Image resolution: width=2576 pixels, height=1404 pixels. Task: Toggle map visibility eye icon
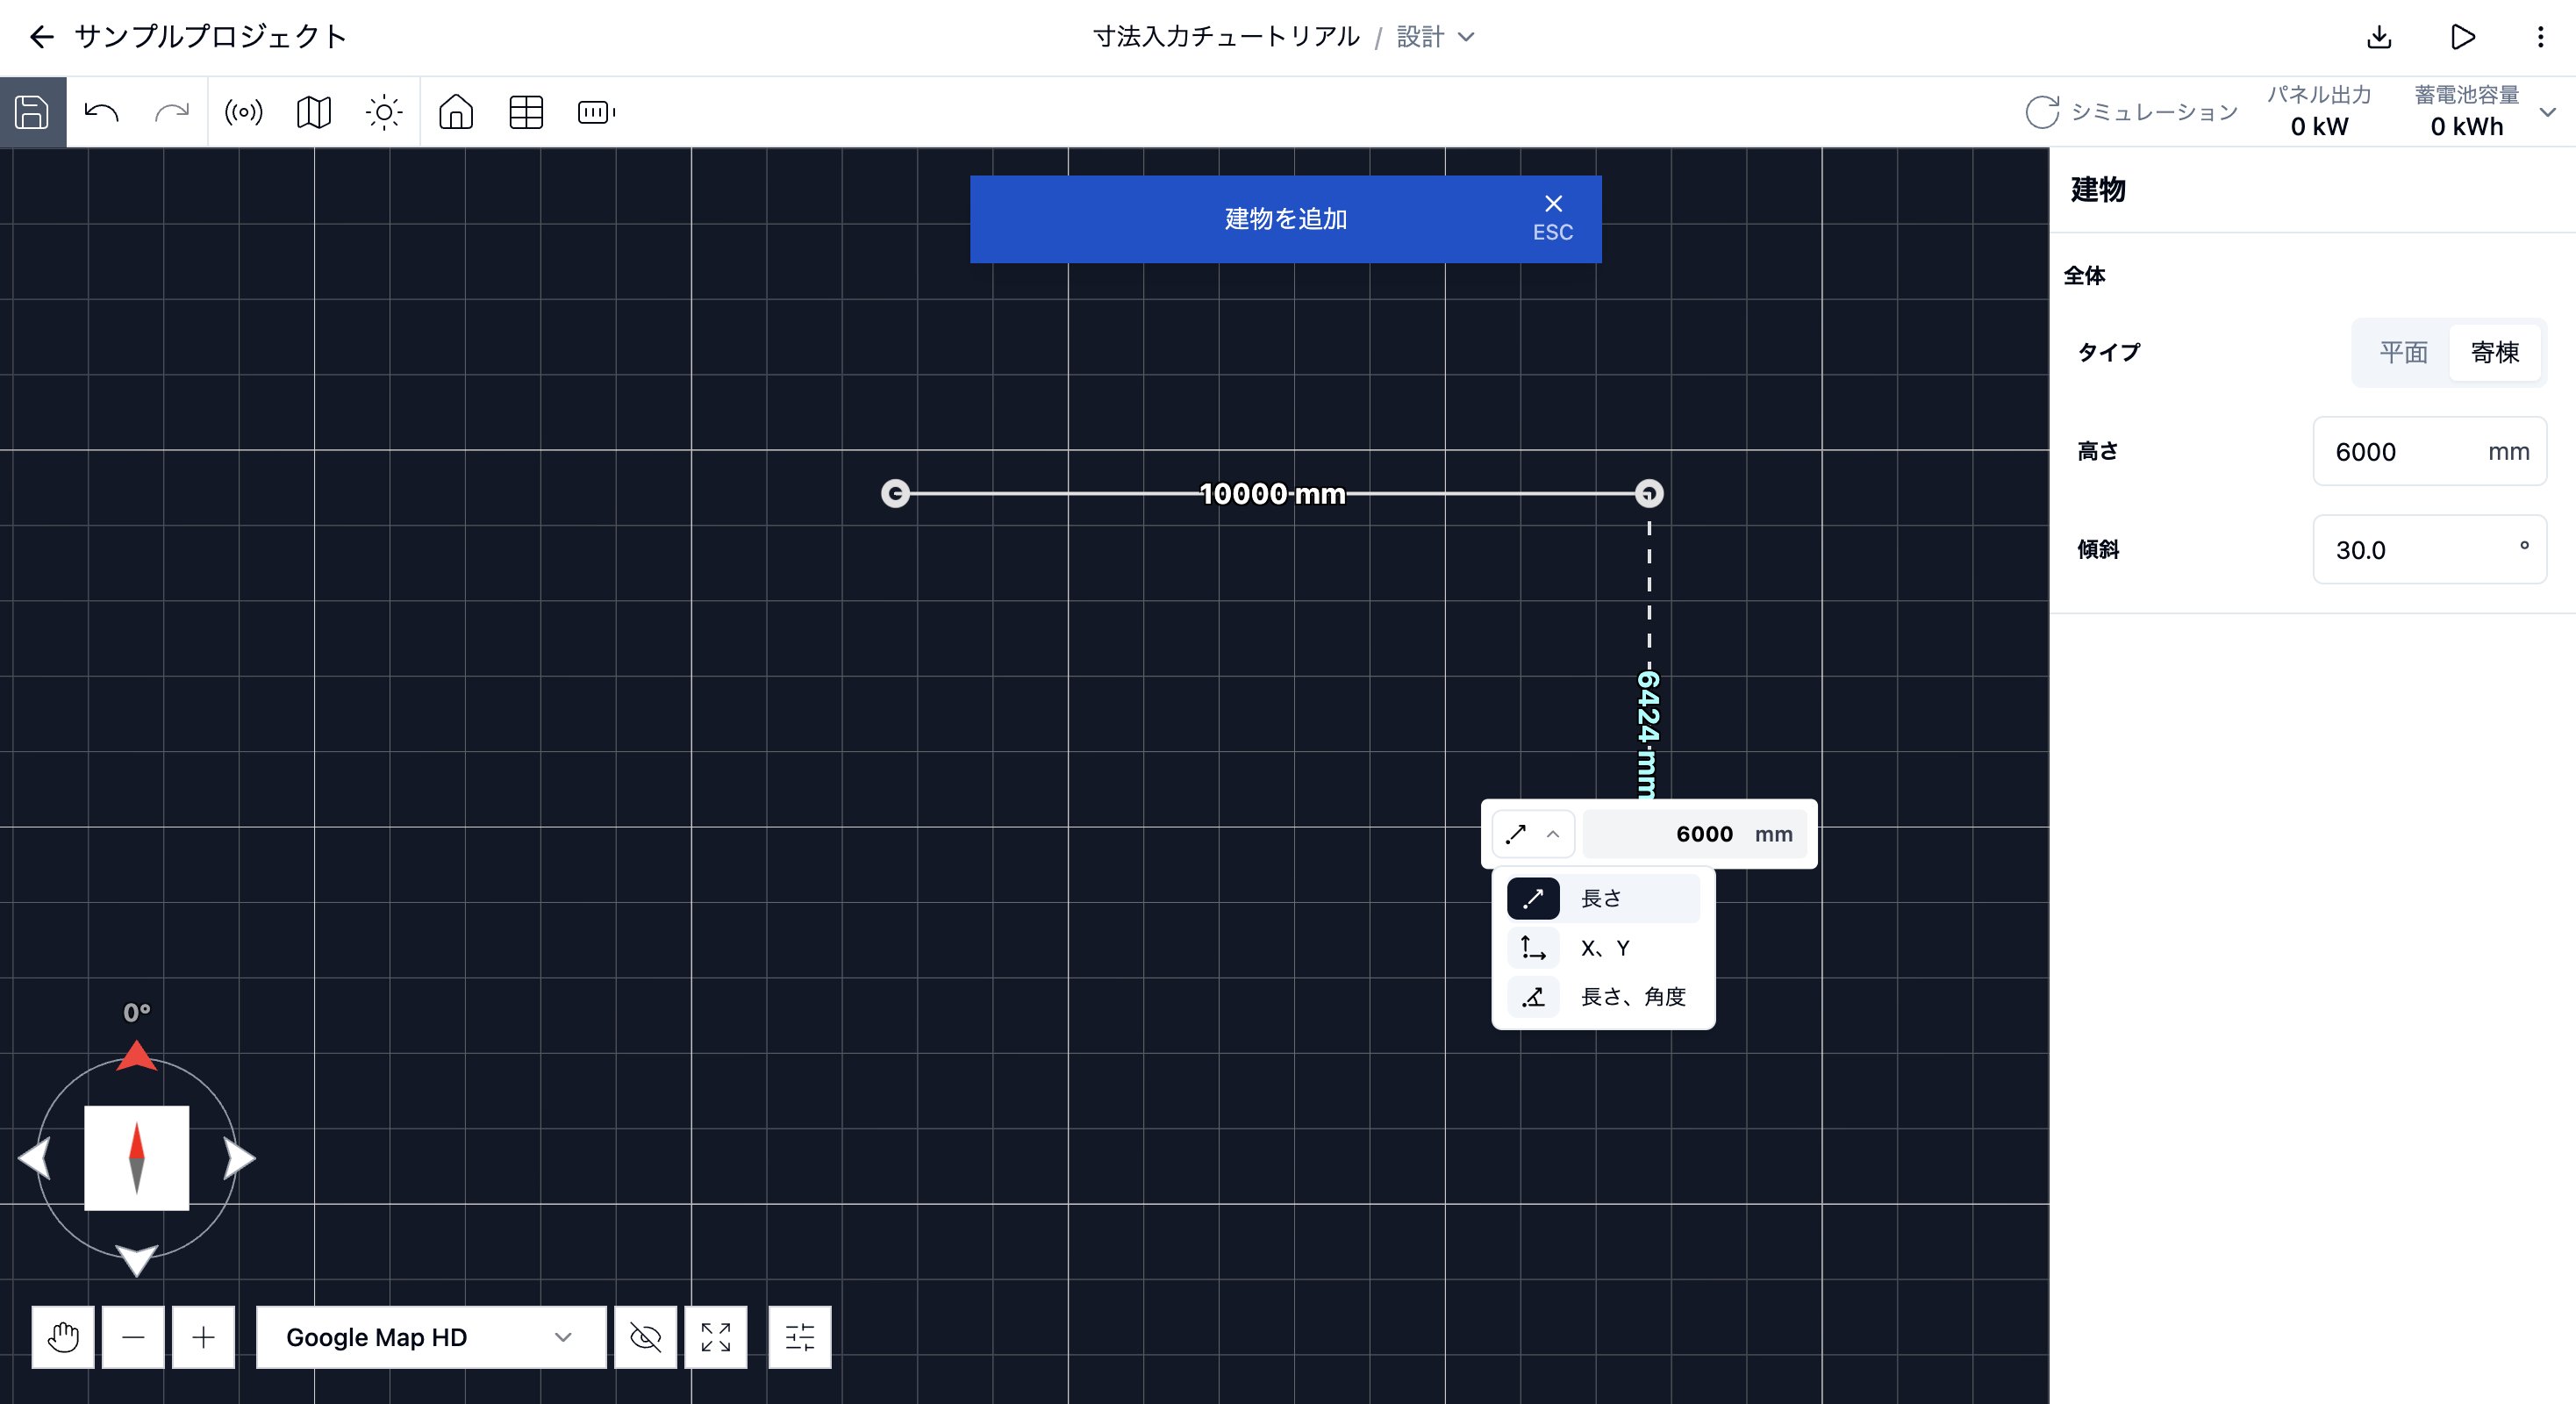pyautogui.click(x=646, y=1337)
